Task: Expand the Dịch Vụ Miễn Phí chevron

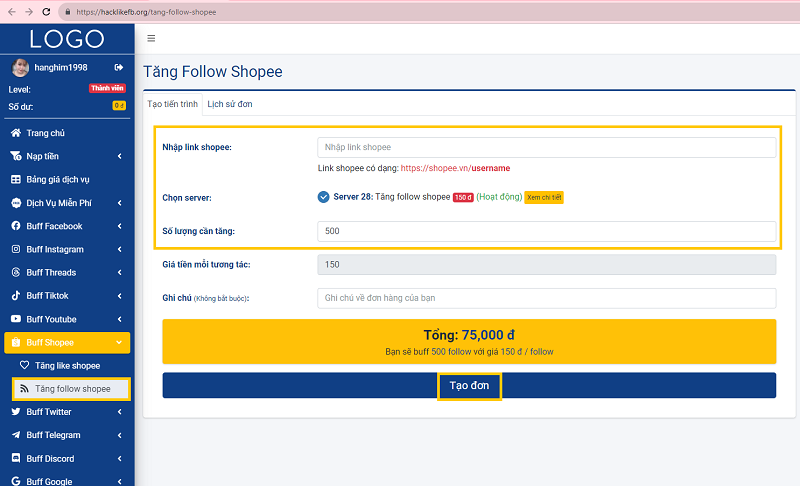Action: (119, 203)
